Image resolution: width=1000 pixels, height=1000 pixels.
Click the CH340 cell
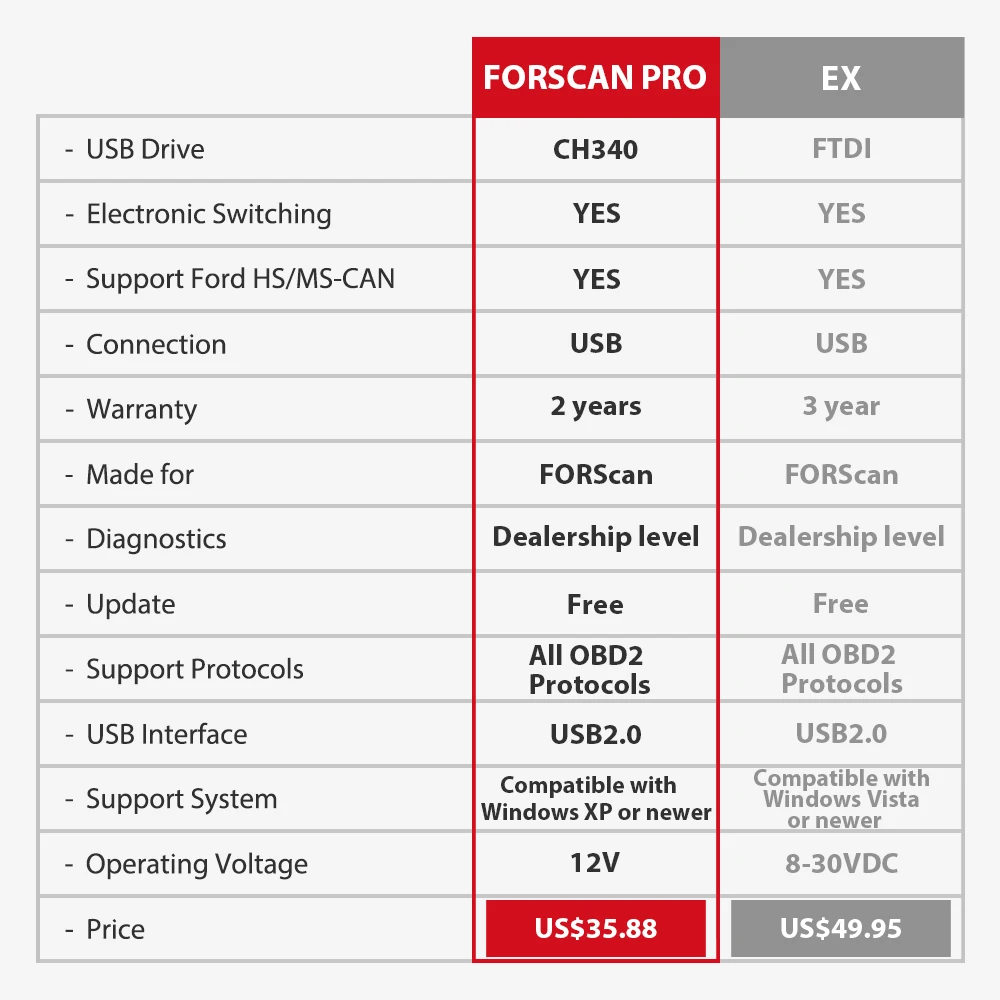[x=595, y=149]
